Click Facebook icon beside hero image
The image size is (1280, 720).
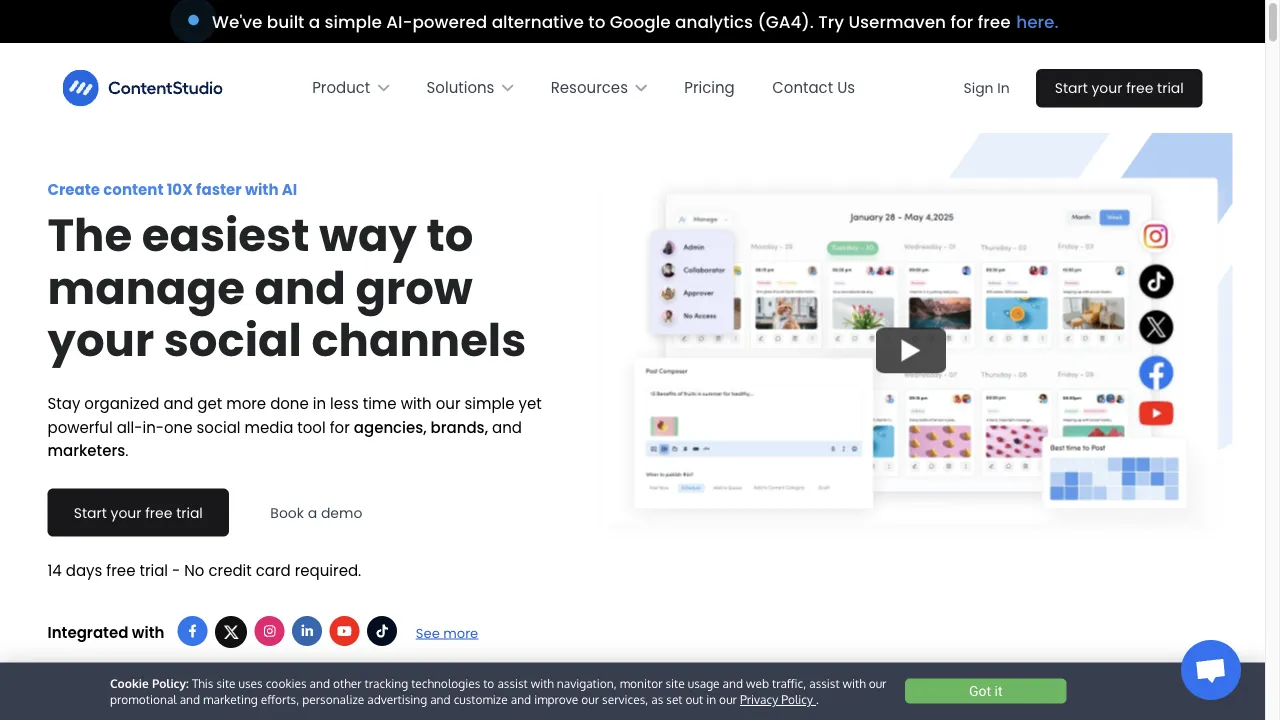1156,373
